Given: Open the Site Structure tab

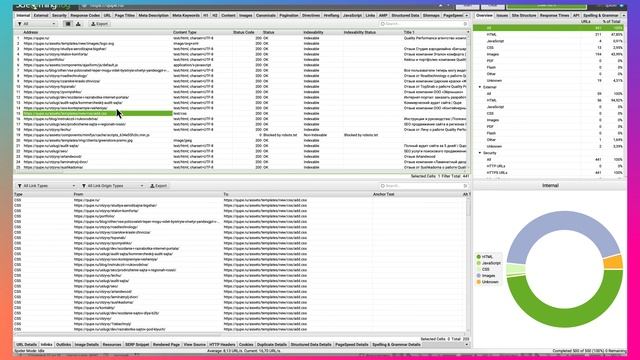Looking at the screenshot, I should tap(524, 15).
